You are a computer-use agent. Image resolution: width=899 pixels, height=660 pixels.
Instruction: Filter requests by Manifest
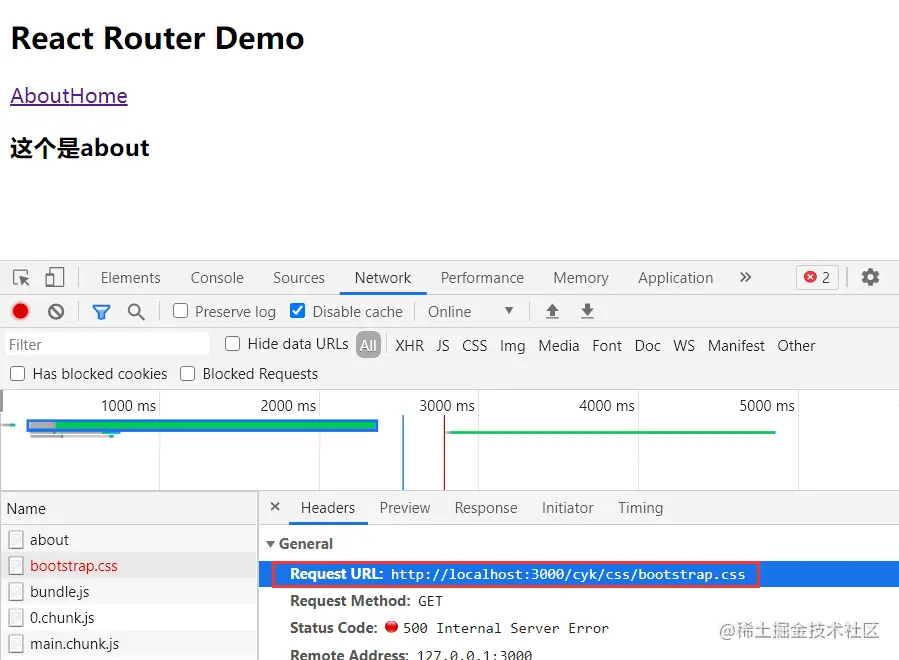[x=736, y=346]
